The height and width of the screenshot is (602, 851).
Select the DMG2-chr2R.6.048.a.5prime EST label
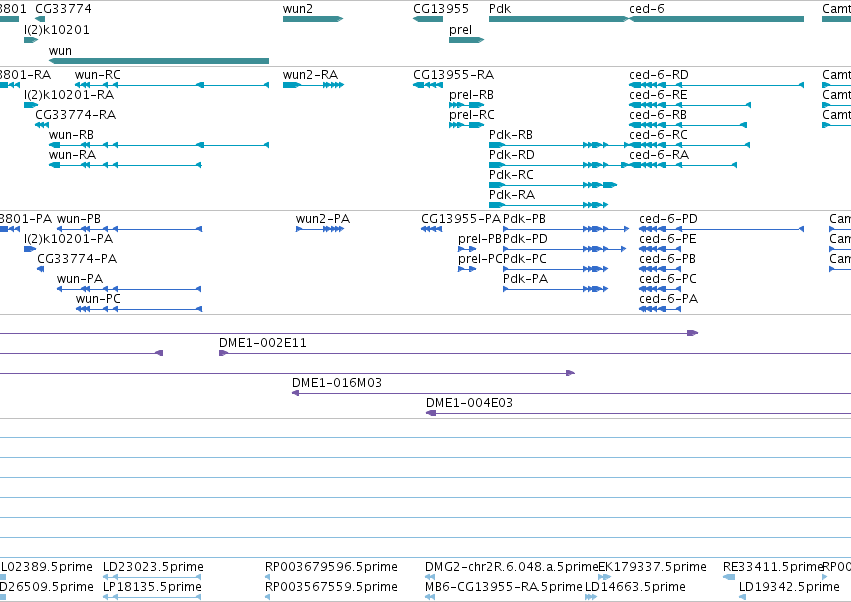(511, 567)
